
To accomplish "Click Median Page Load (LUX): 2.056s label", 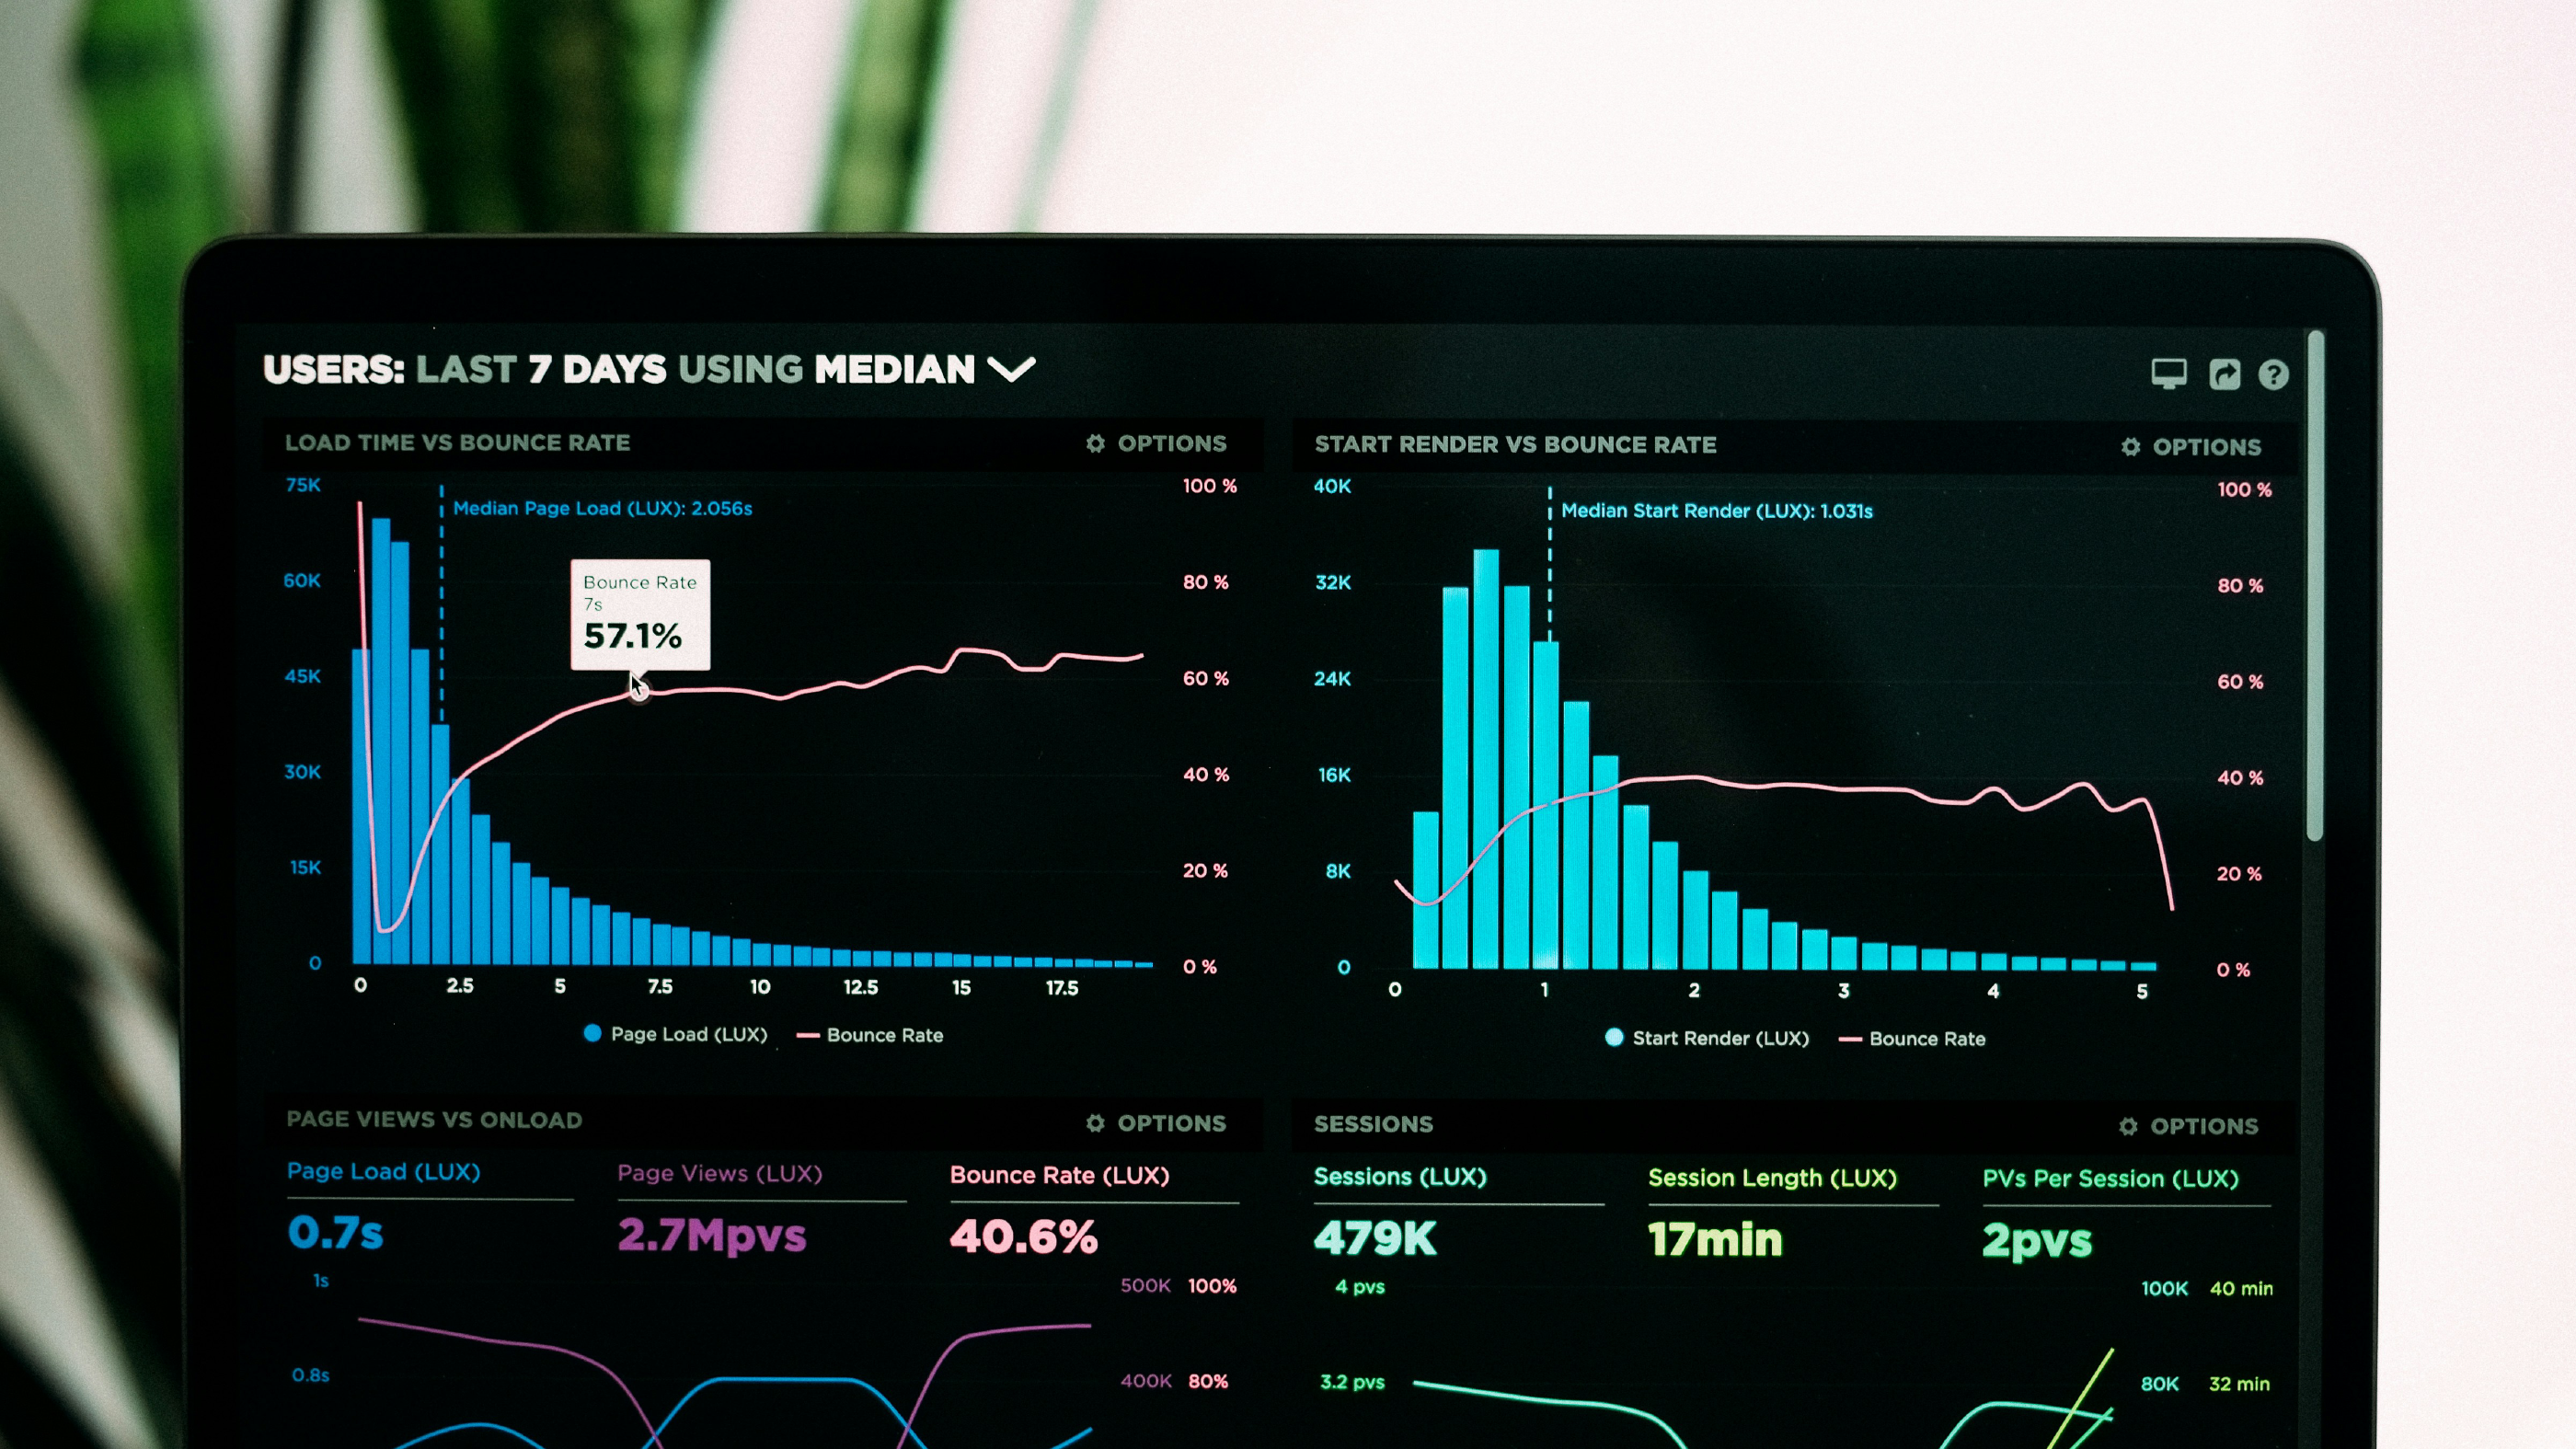I will [602, 508].
